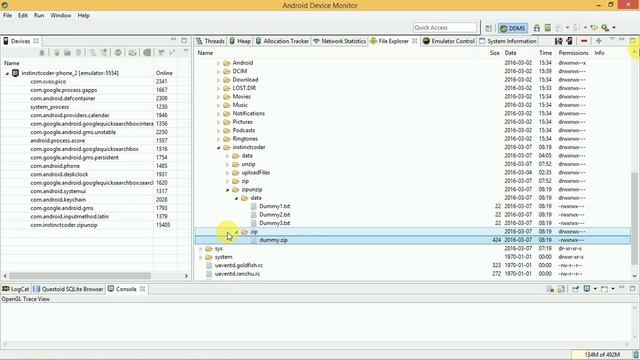Open the Devices panel view menu arrow
640x360 pixels.
[x=186, y=51]
